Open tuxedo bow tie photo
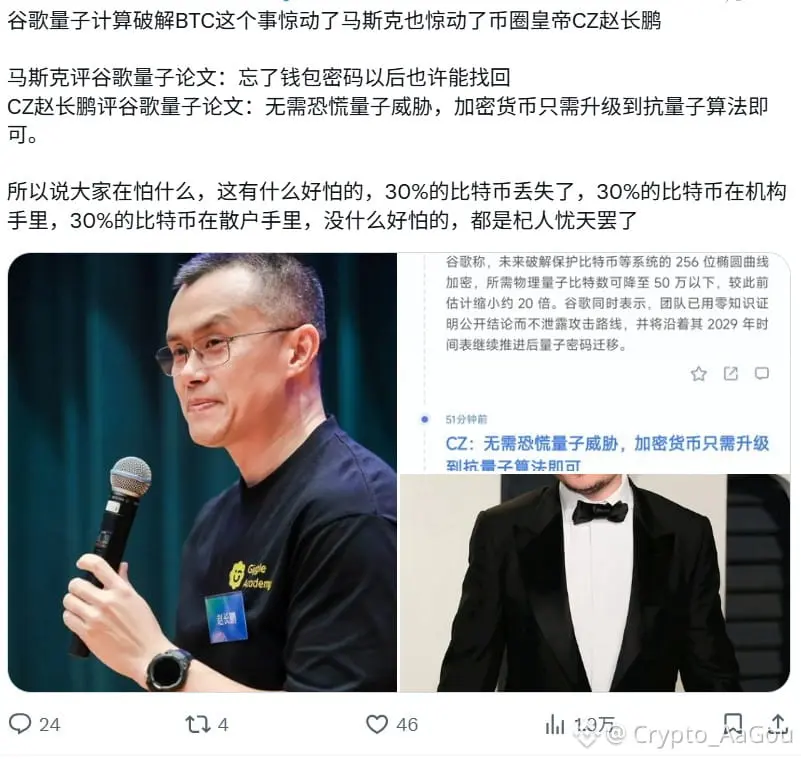This screenshot has width=801, height=759. (595, 583)
